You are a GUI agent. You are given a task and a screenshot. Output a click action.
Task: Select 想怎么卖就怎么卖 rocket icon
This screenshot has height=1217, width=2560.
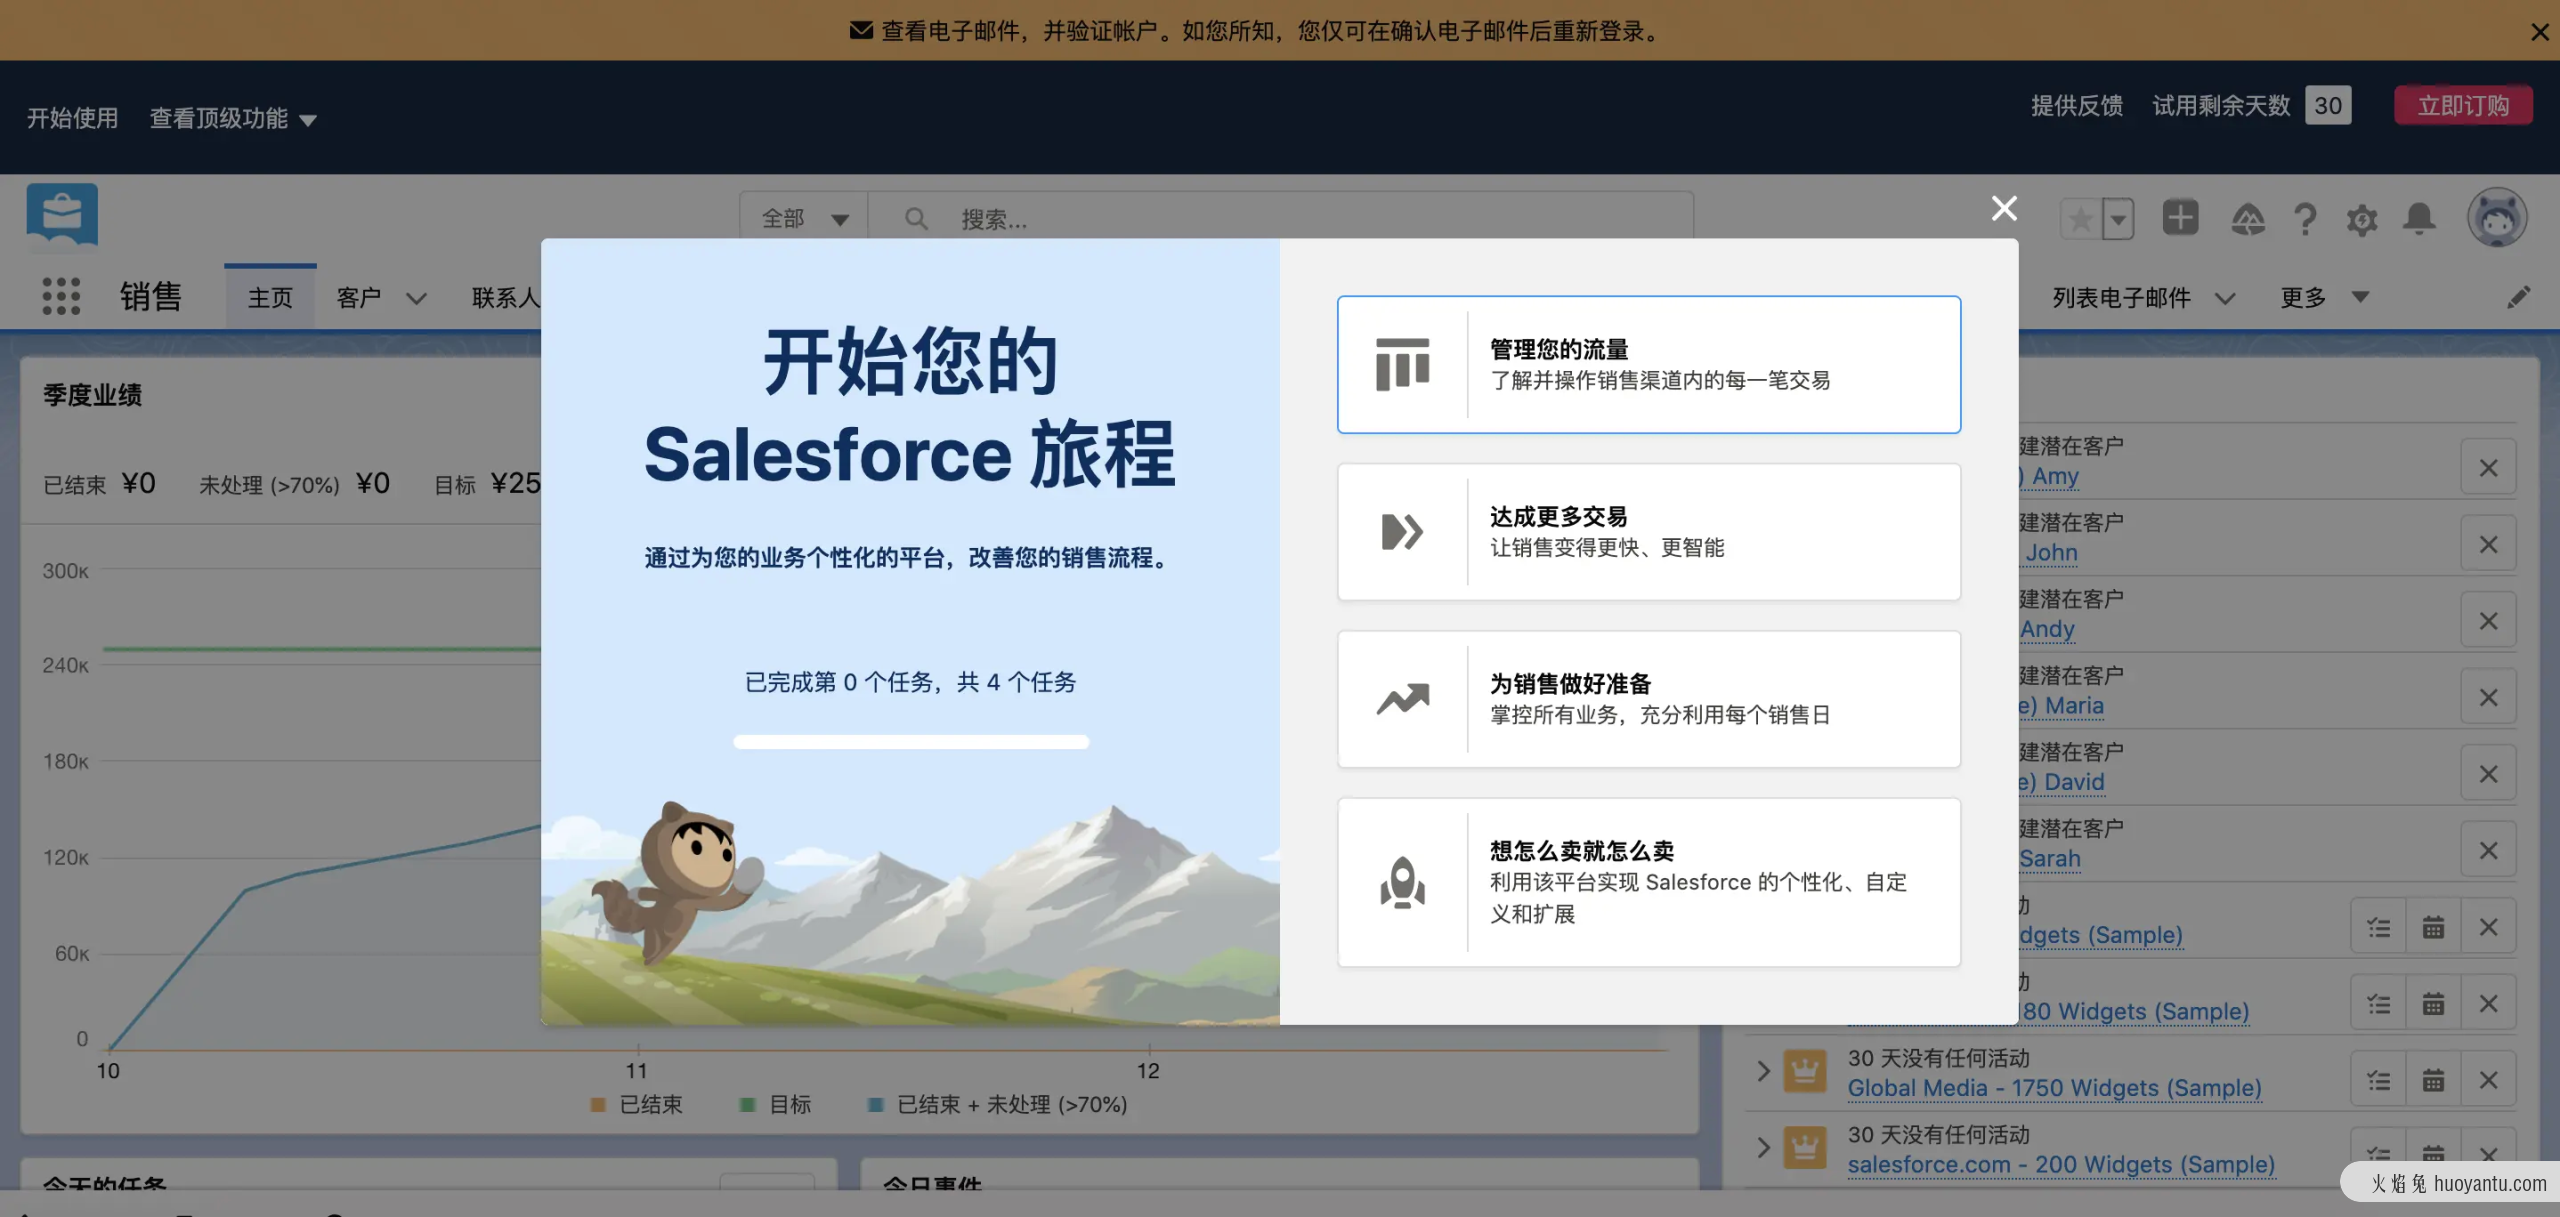click(1402, 882)
